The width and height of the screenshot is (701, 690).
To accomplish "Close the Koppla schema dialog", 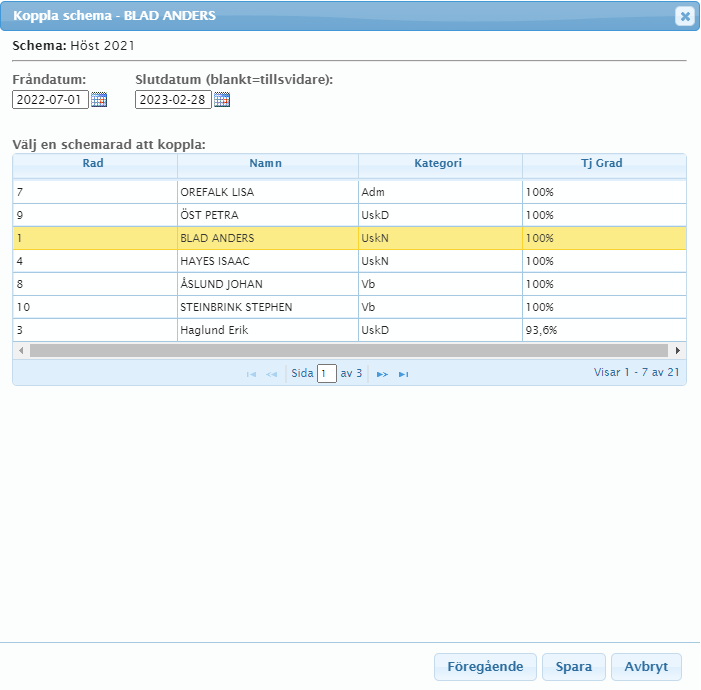I will (x=684, y=16).
